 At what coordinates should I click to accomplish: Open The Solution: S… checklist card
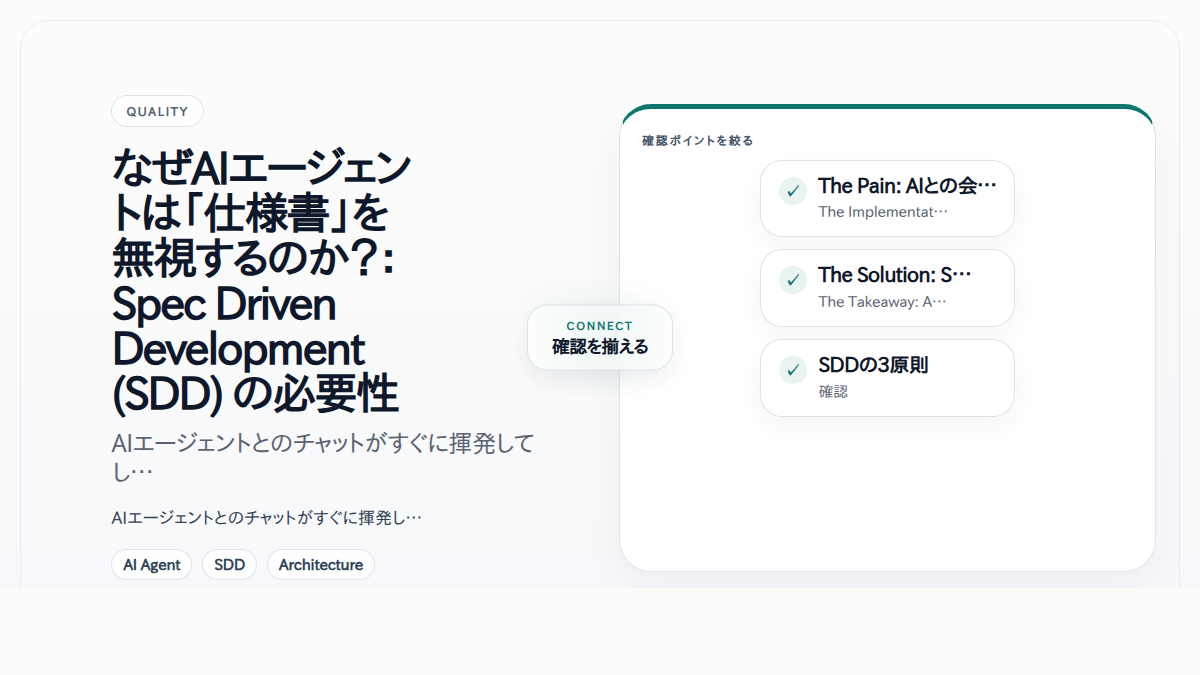(887, 288)
